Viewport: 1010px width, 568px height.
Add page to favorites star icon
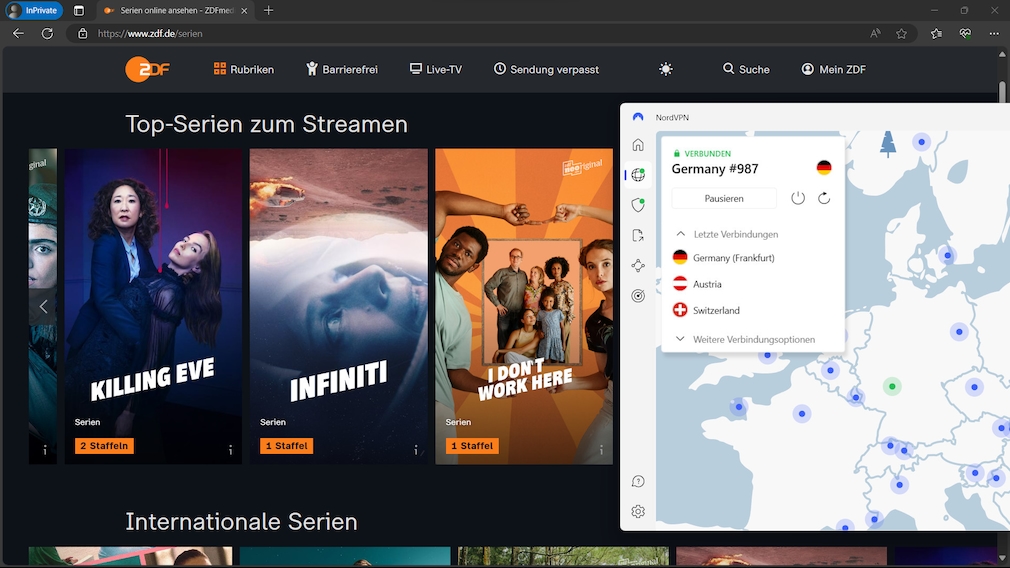pos(901,33)
